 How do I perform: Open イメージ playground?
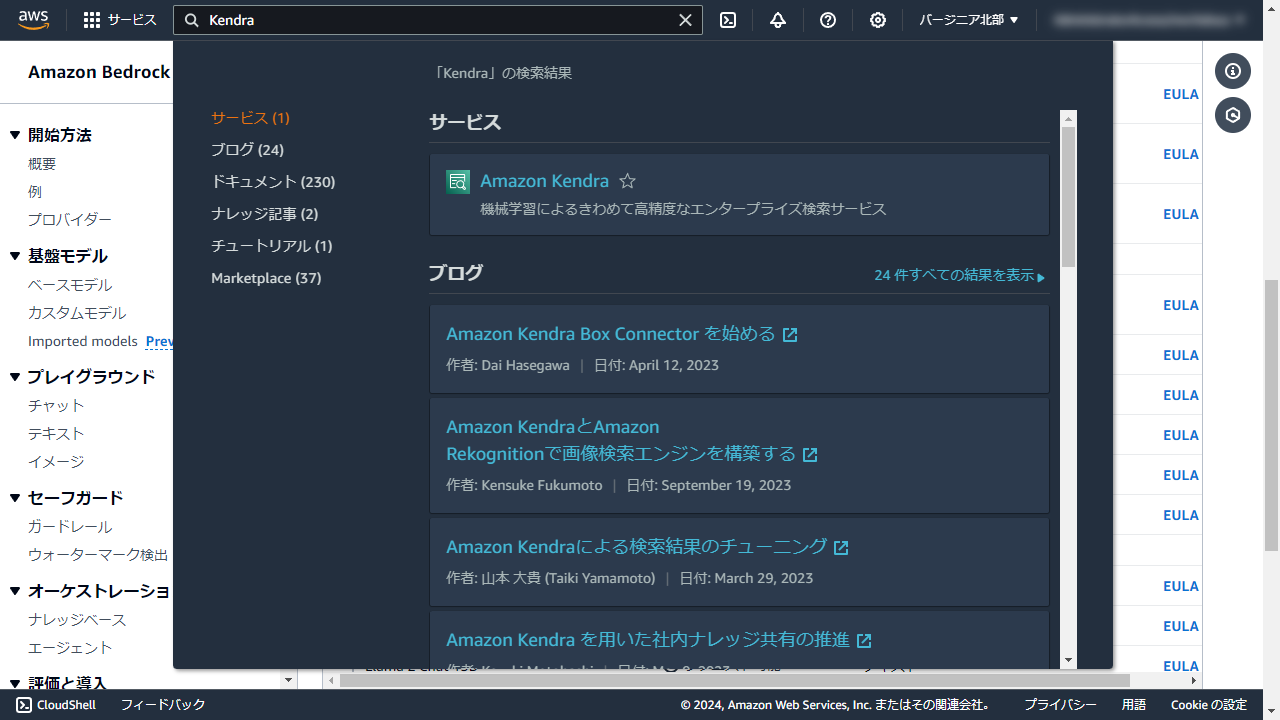coord(56,462)
